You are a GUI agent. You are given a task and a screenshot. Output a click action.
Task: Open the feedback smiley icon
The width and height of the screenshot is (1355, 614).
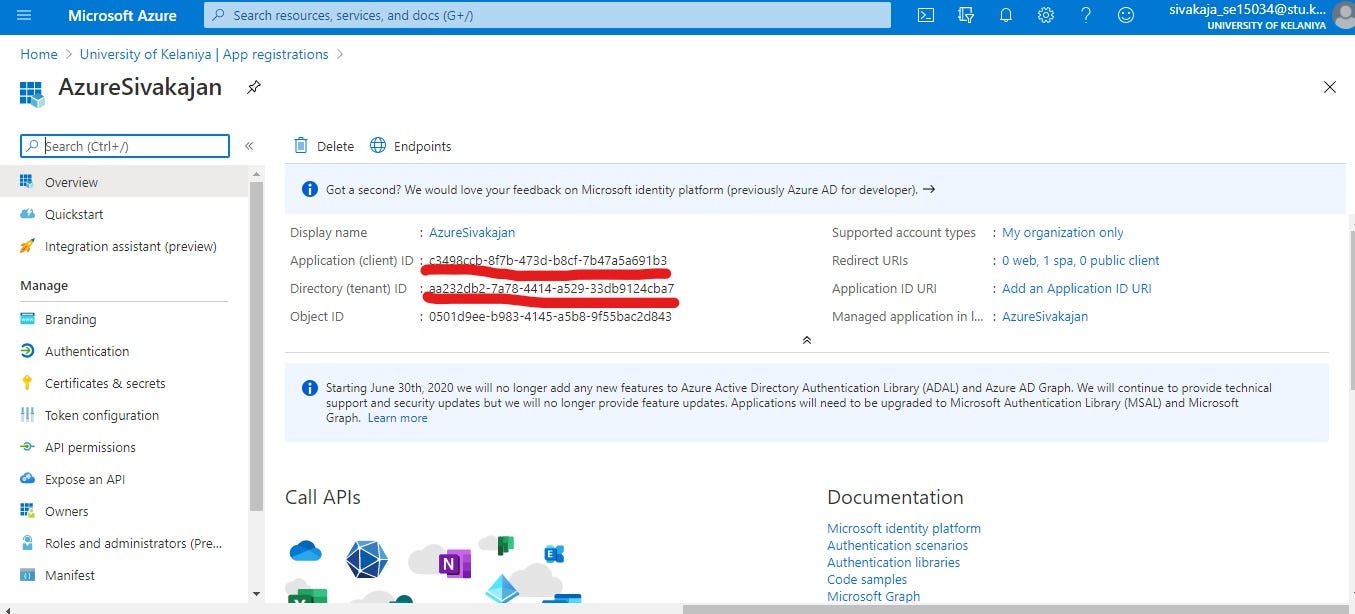1126,15
